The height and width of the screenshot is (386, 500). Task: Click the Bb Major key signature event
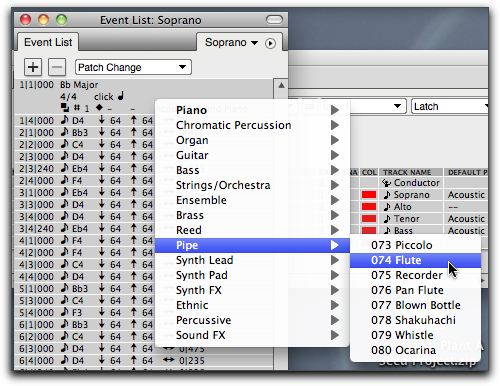coord(79,85)
